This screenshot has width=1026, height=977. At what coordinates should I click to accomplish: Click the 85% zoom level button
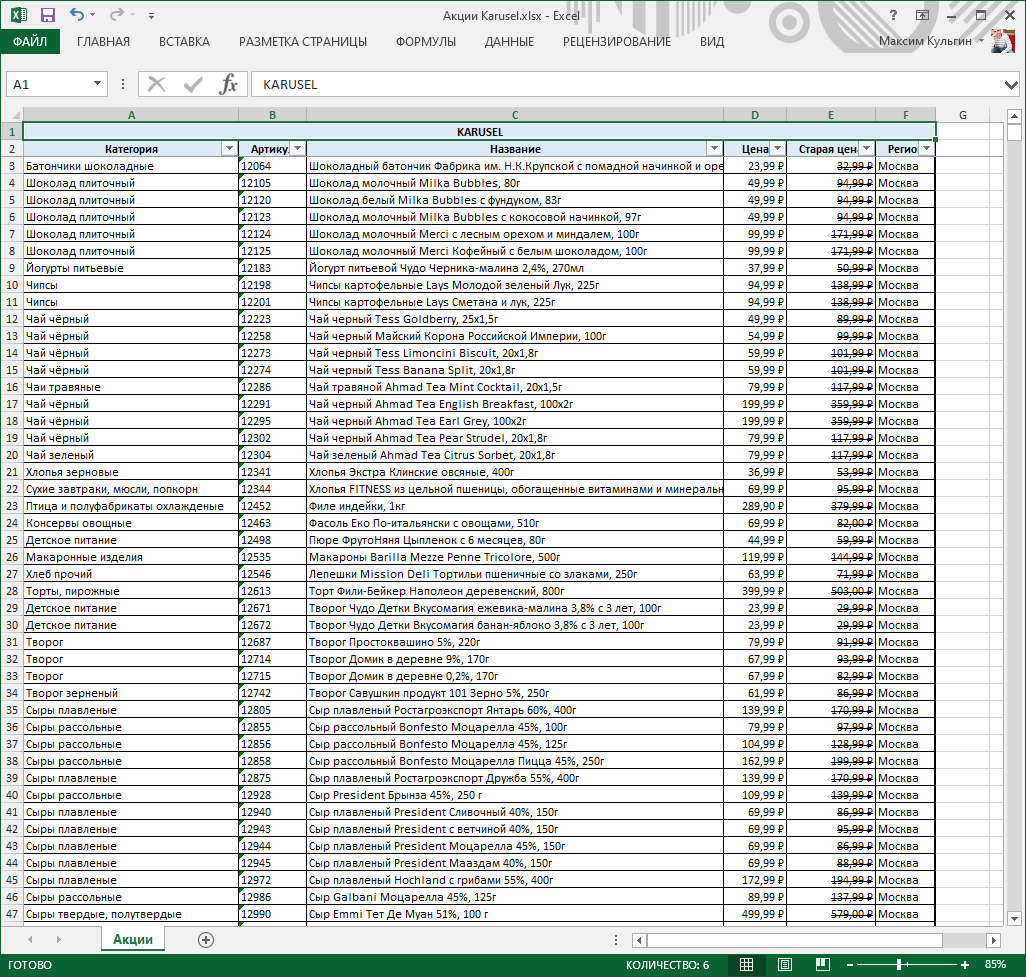click(995, 965)
